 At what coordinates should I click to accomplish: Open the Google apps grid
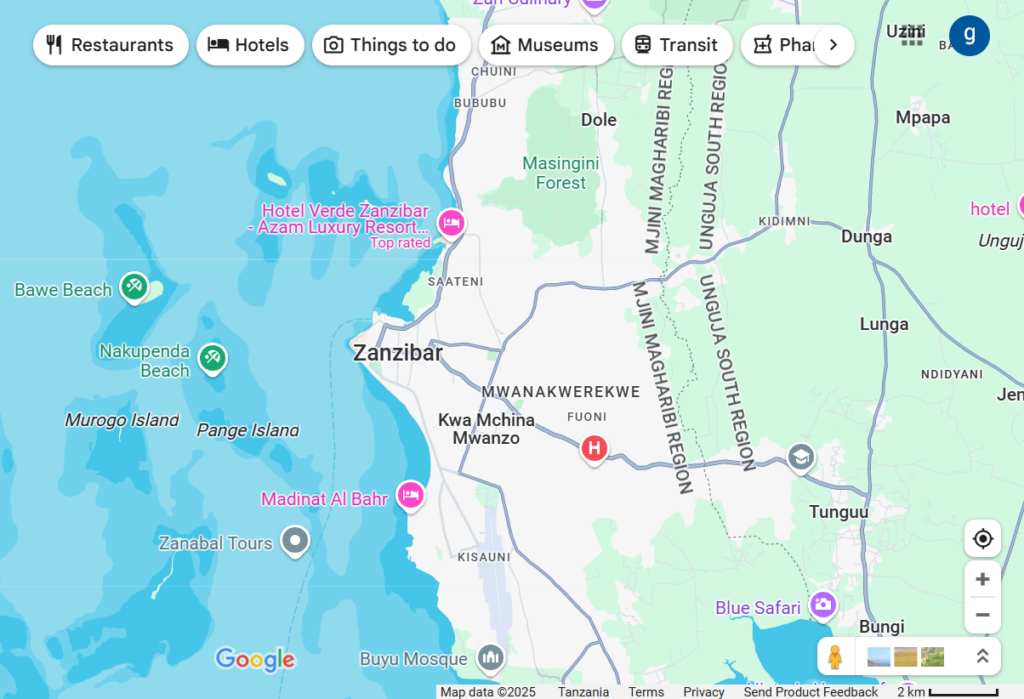coord(912,36)
